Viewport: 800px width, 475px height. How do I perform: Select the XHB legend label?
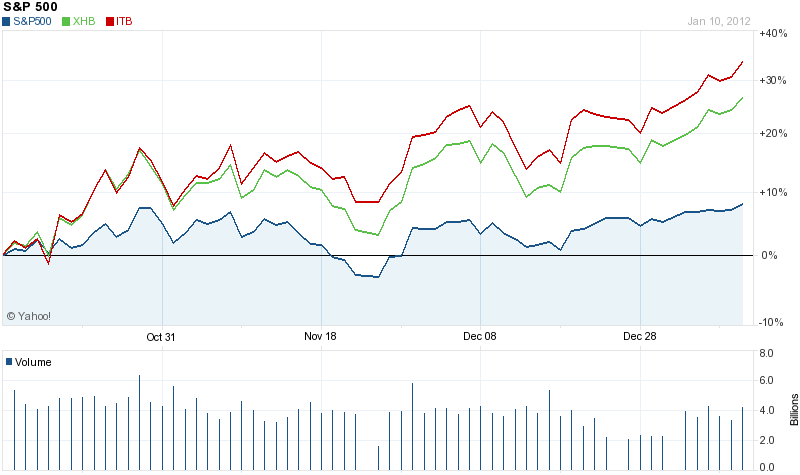pyautogui.click(x=85, y=21)
